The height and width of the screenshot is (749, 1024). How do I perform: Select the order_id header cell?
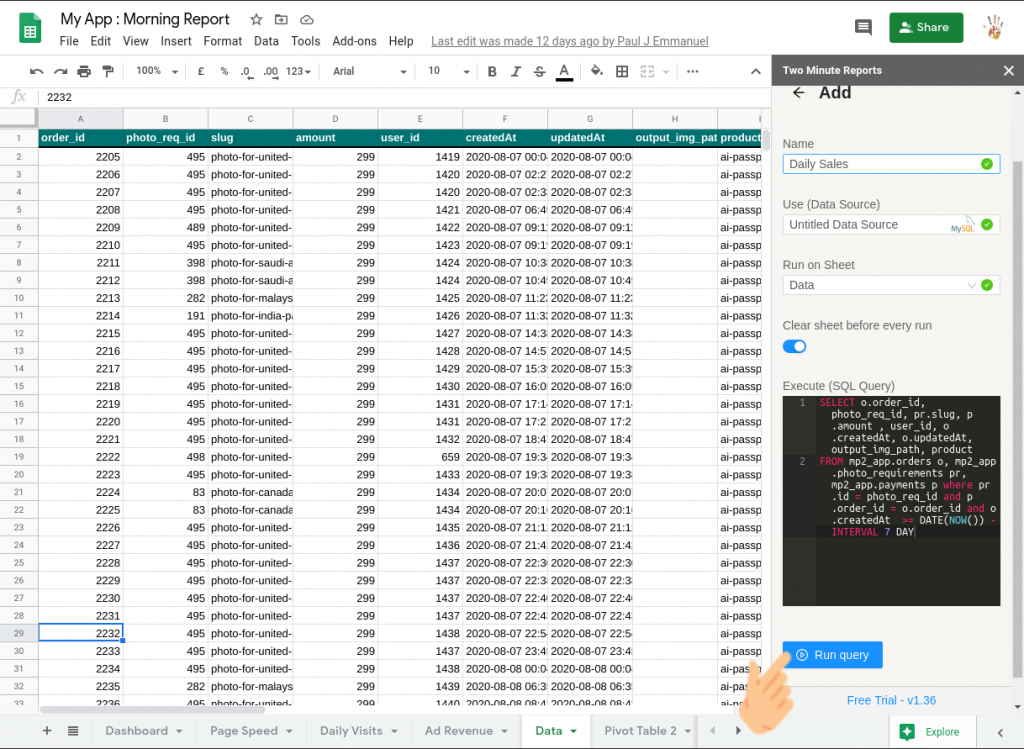pos(81,138)
